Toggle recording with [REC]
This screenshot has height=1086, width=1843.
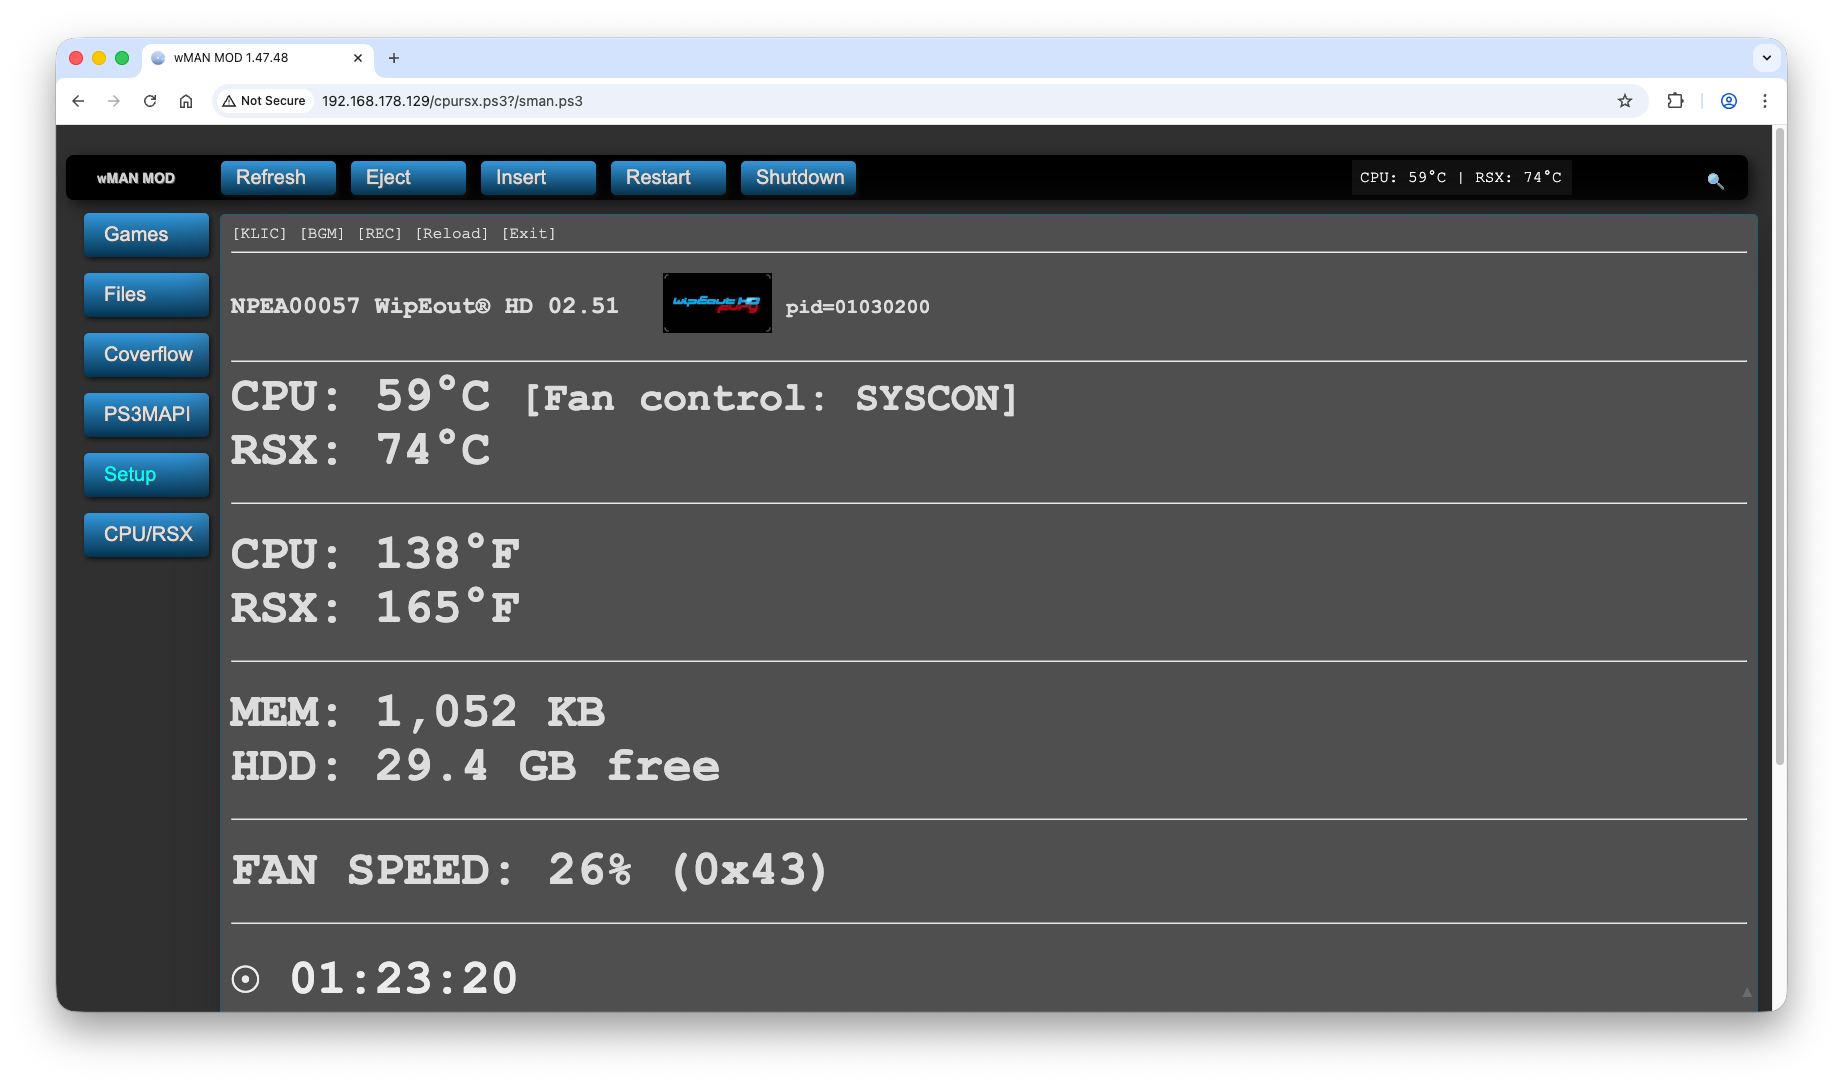coord(379,233)
